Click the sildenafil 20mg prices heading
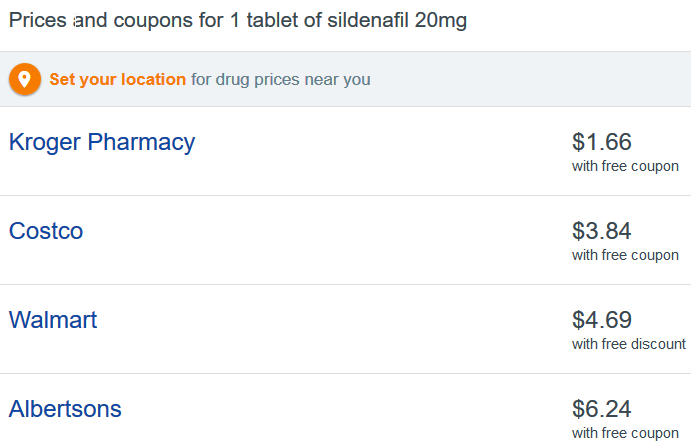The height and width of the screenshot is (444, 691). click(x=238, y=20)
